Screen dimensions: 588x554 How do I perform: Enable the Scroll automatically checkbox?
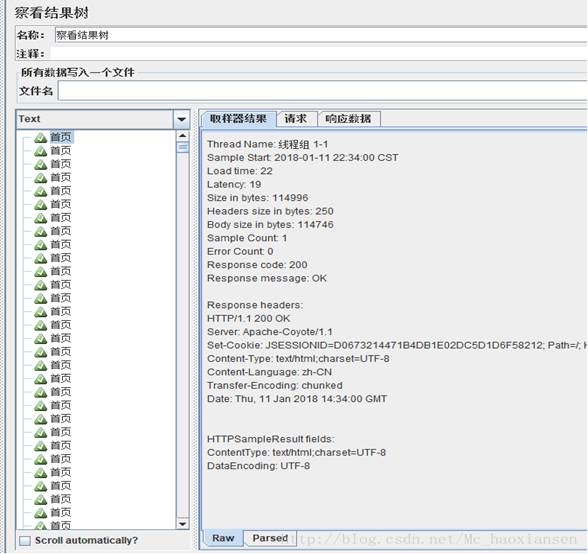(25, 540)
